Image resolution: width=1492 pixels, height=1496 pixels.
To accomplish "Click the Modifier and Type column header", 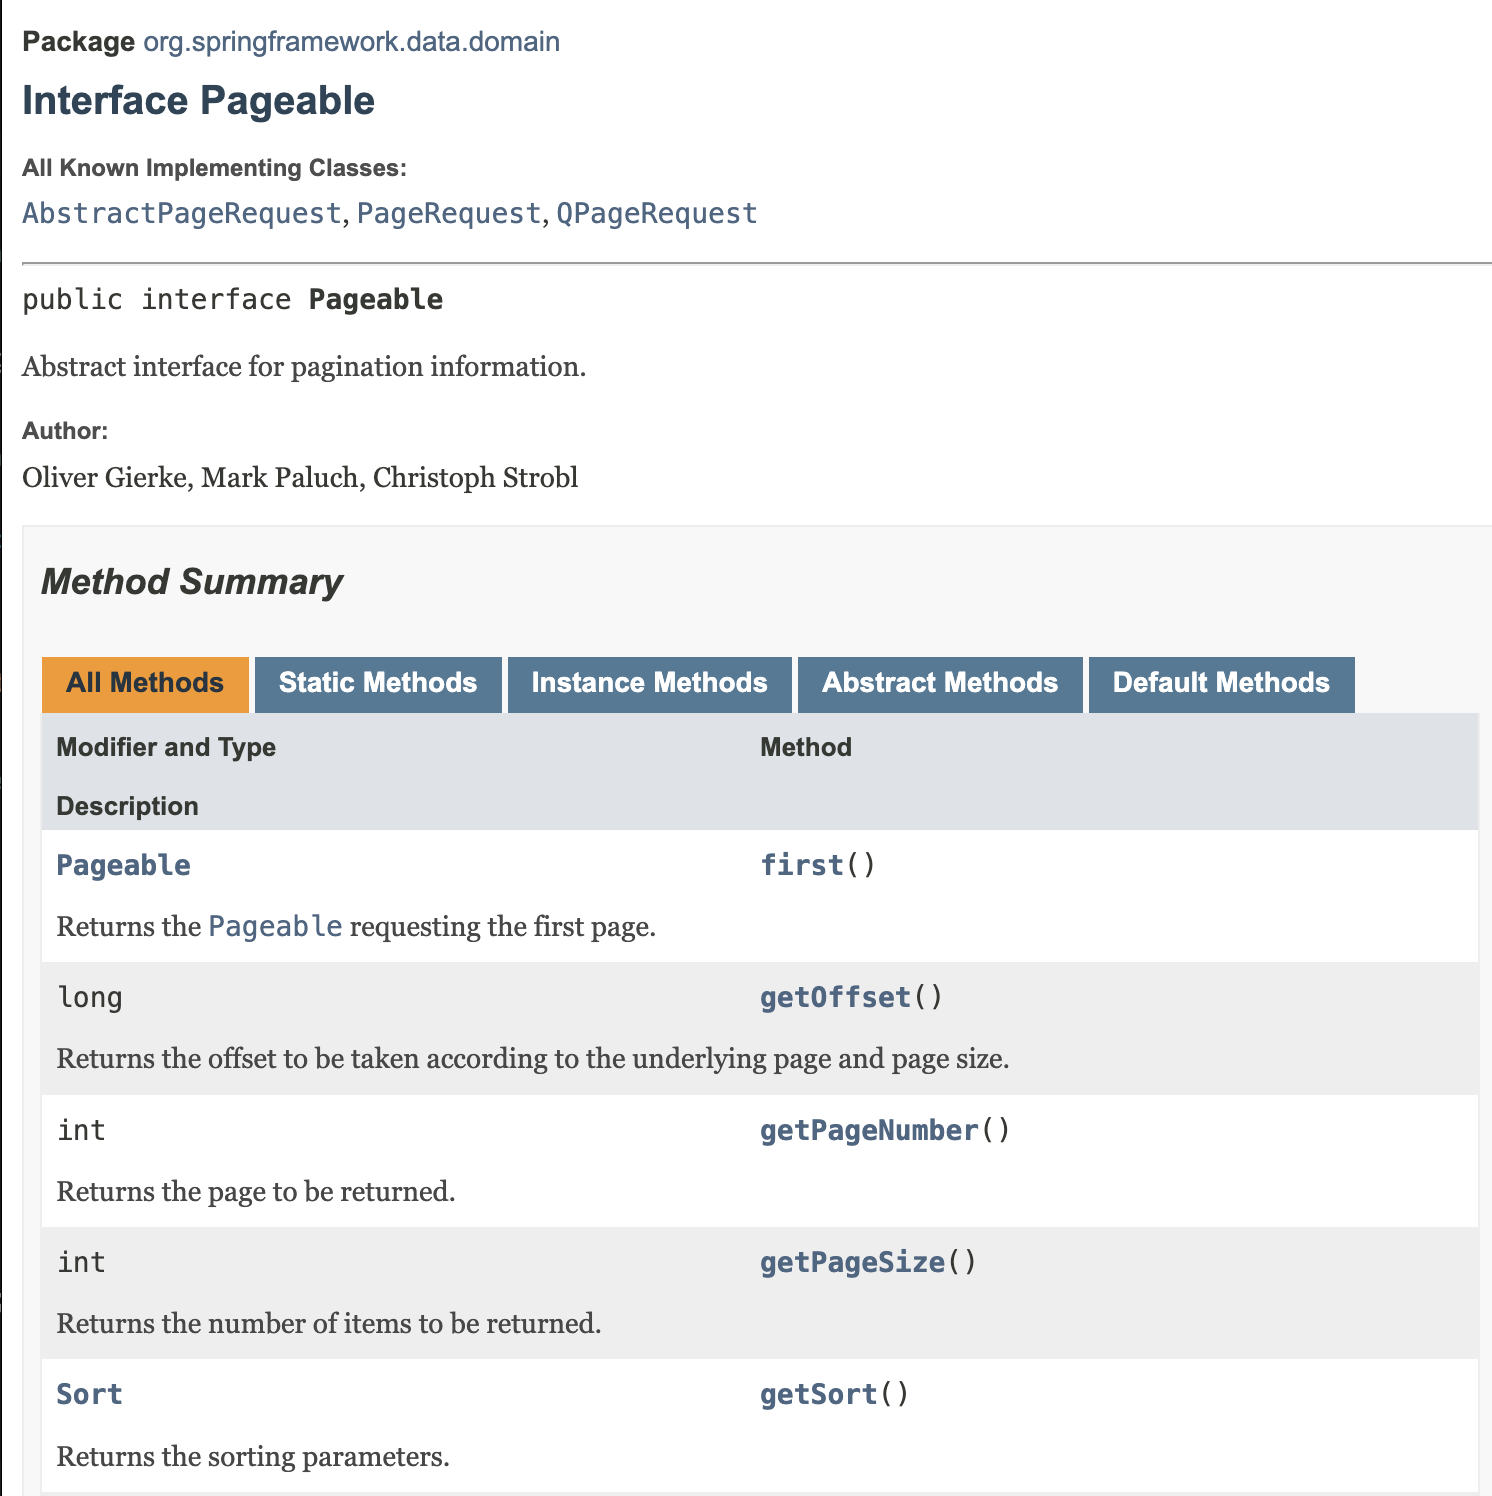I will coord(166,747).
